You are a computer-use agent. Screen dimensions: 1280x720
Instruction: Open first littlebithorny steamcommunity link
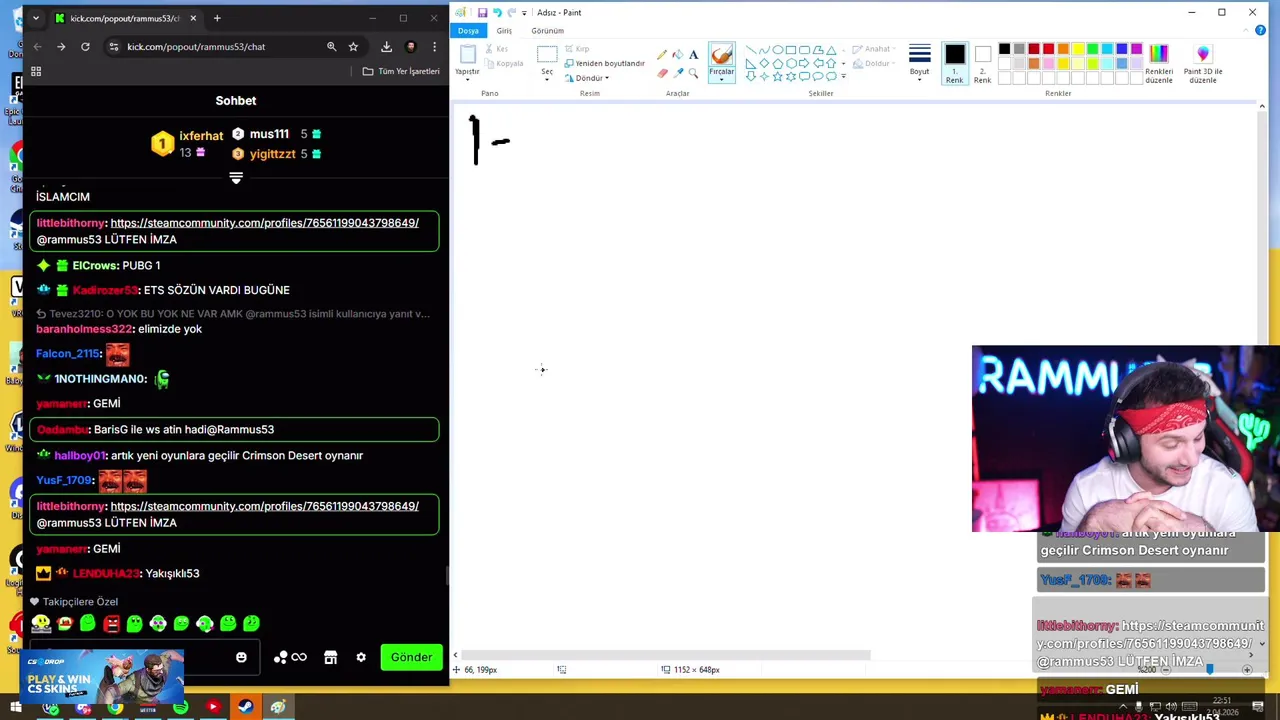point(264,223)
